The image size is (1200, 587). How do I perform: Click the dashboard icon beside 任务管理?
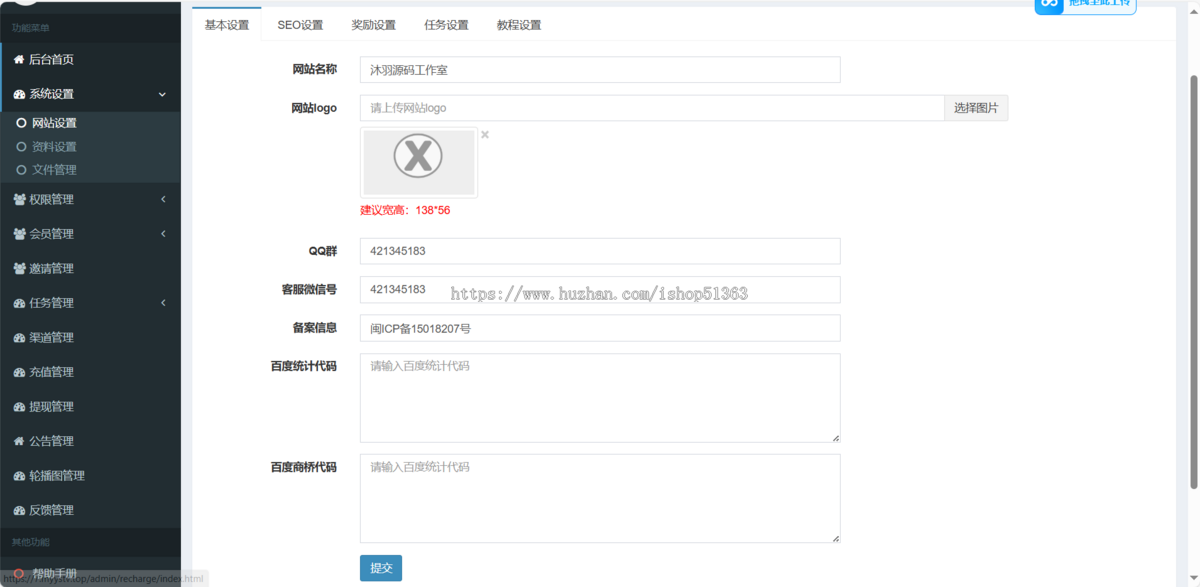pos(19,303)
